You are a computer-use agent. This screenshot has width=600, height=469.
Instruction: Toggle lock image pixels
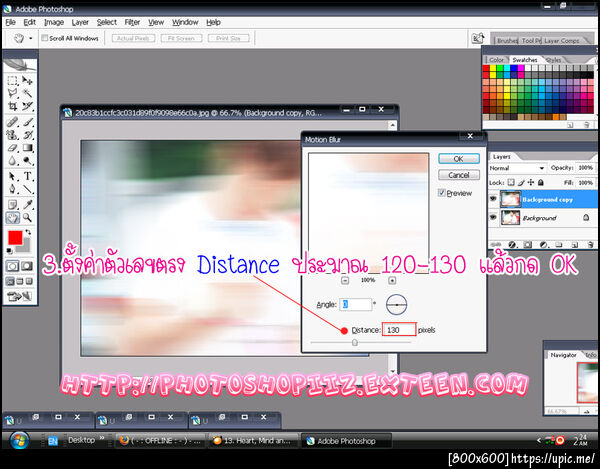521,182
